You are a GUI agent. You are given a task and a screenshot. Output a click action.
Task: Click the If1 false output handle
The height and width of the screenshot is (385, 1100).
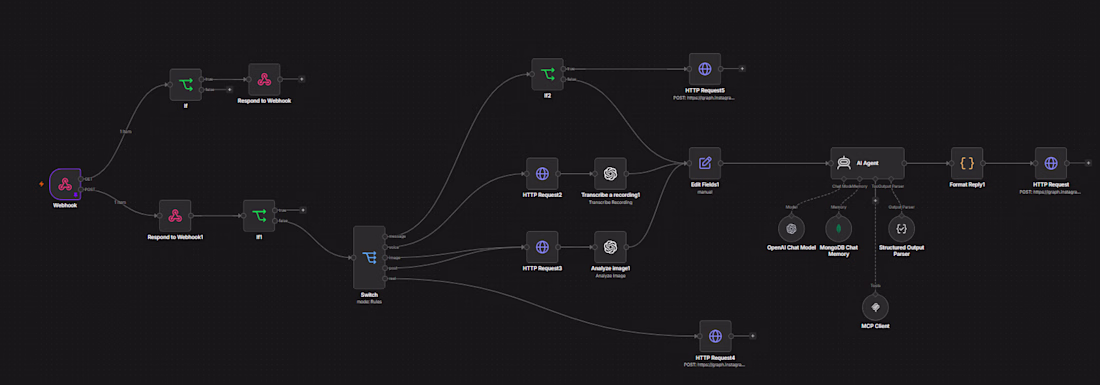[275, 220]
